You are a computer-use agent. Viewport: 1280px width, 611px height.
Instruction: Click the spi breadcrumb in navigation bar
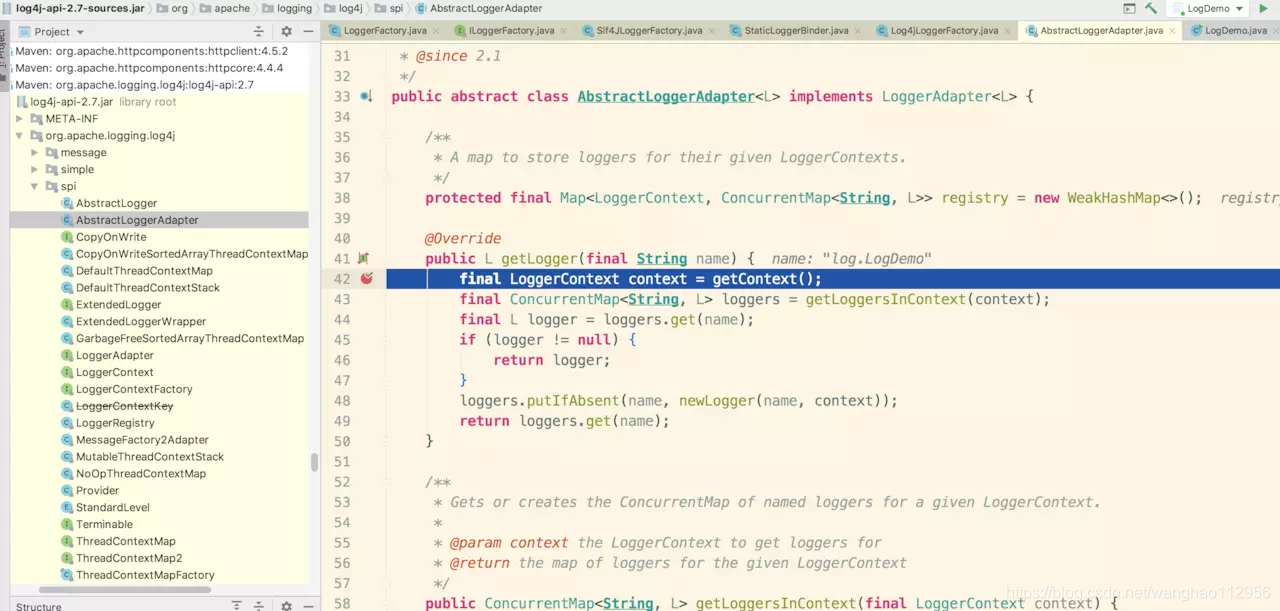(389, 8)
